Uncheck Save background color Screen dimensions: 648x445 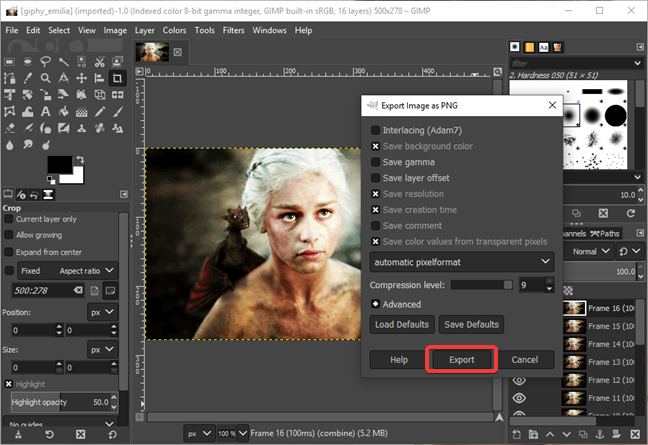(x=375, y=146)
